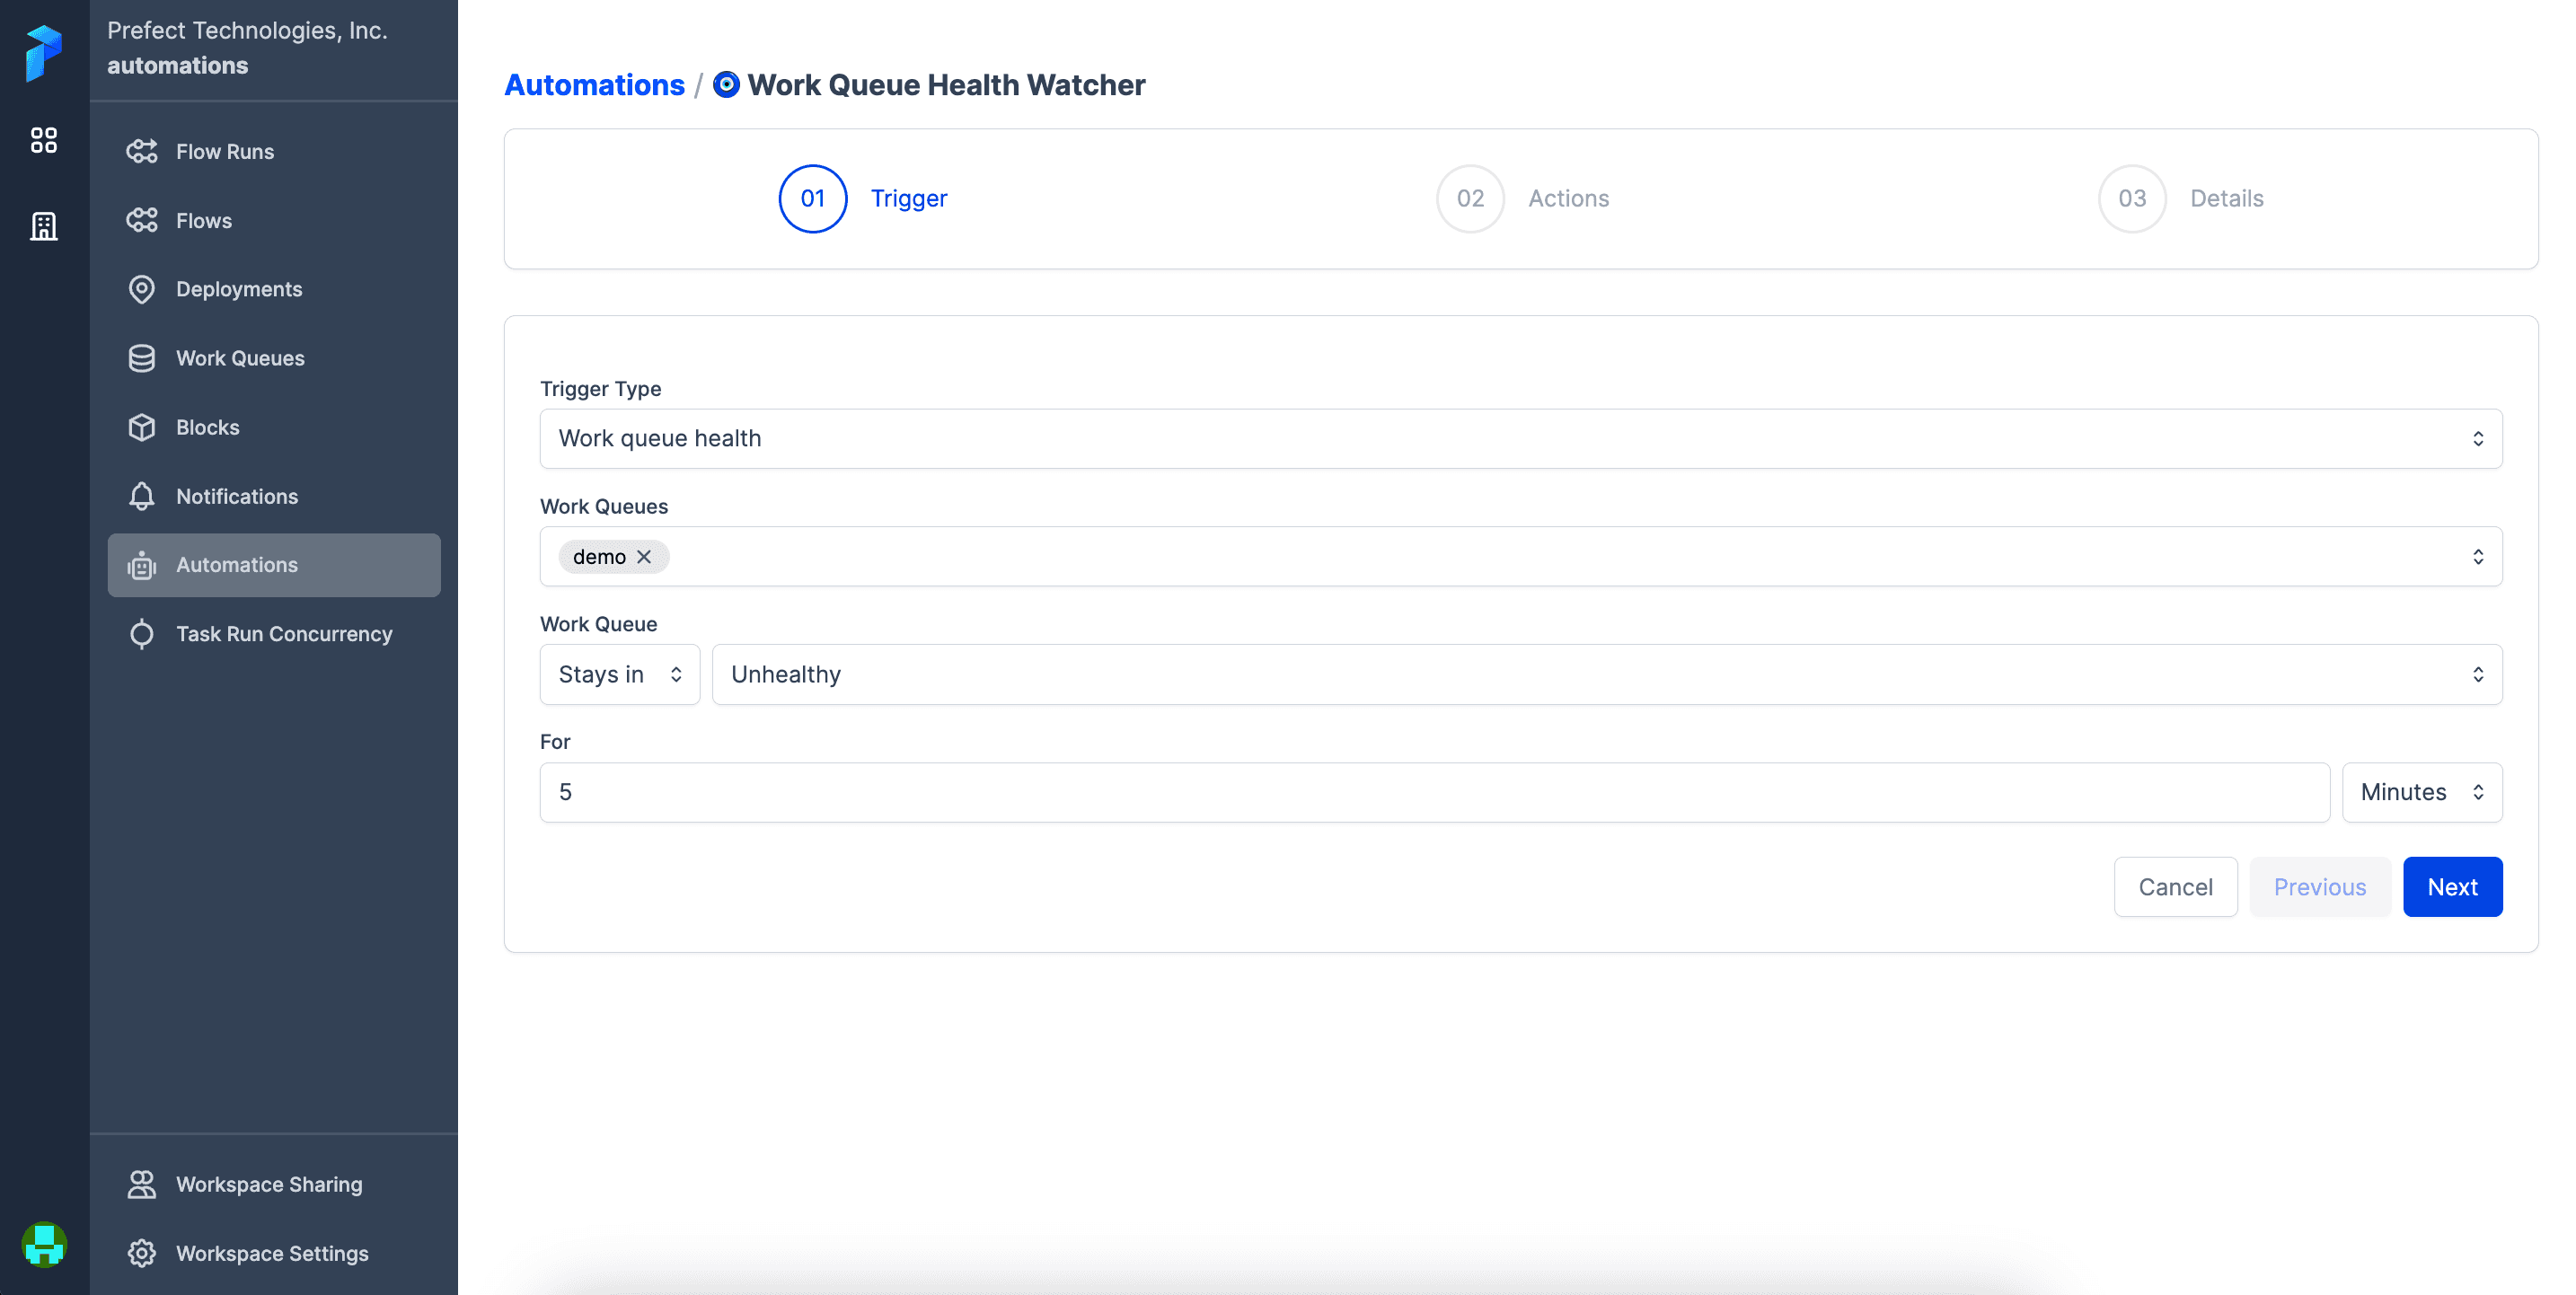Open the Trigger Type dropdown

click(1520, 439)
